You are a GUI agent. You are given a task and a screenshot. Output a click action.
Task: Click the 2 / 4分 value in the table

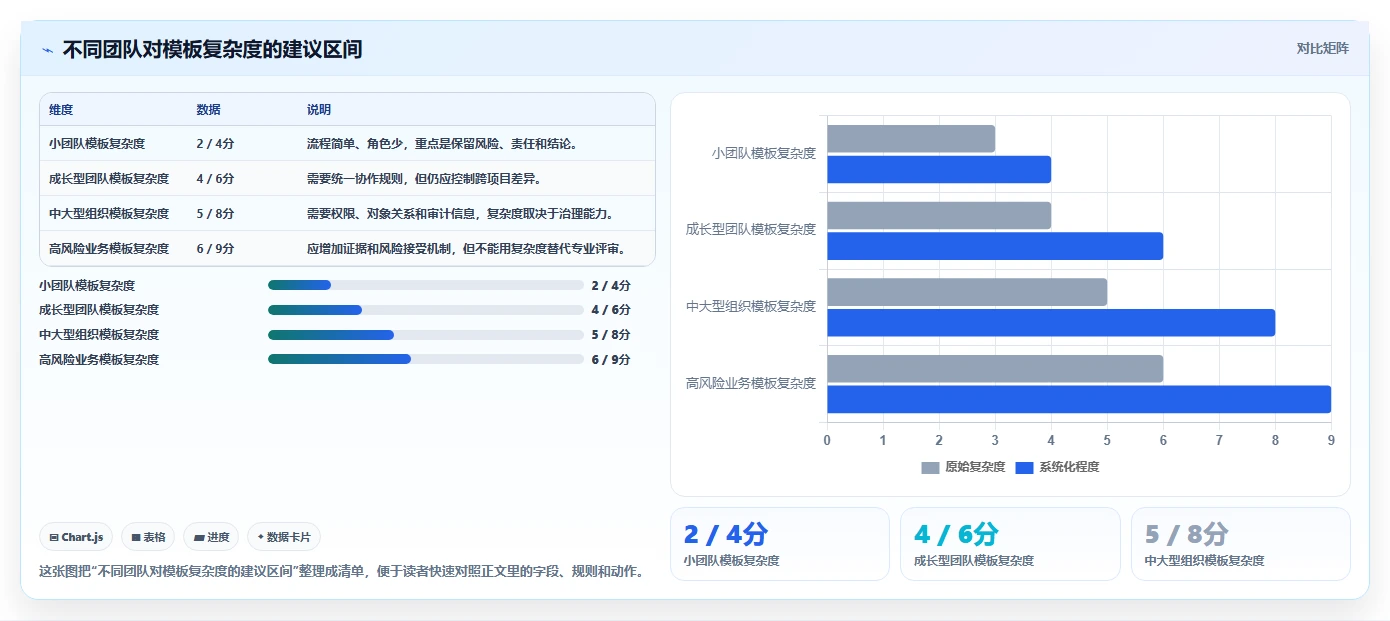(x=215, y=144)
